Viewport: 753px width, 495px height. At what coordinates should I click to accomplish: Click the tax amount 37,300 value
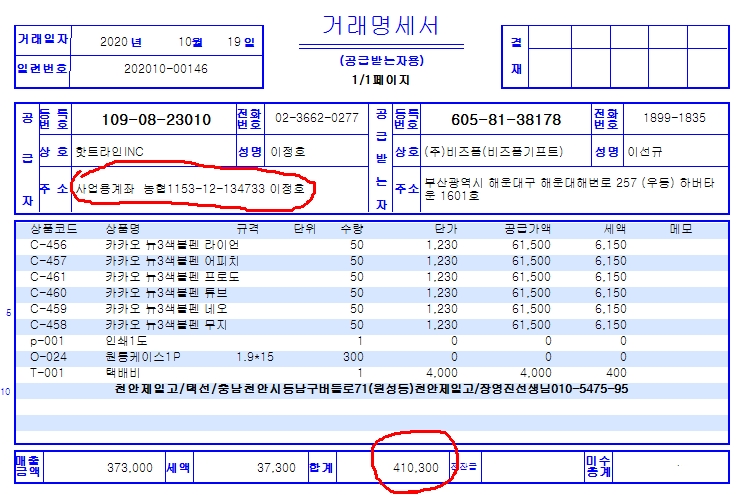277,467
